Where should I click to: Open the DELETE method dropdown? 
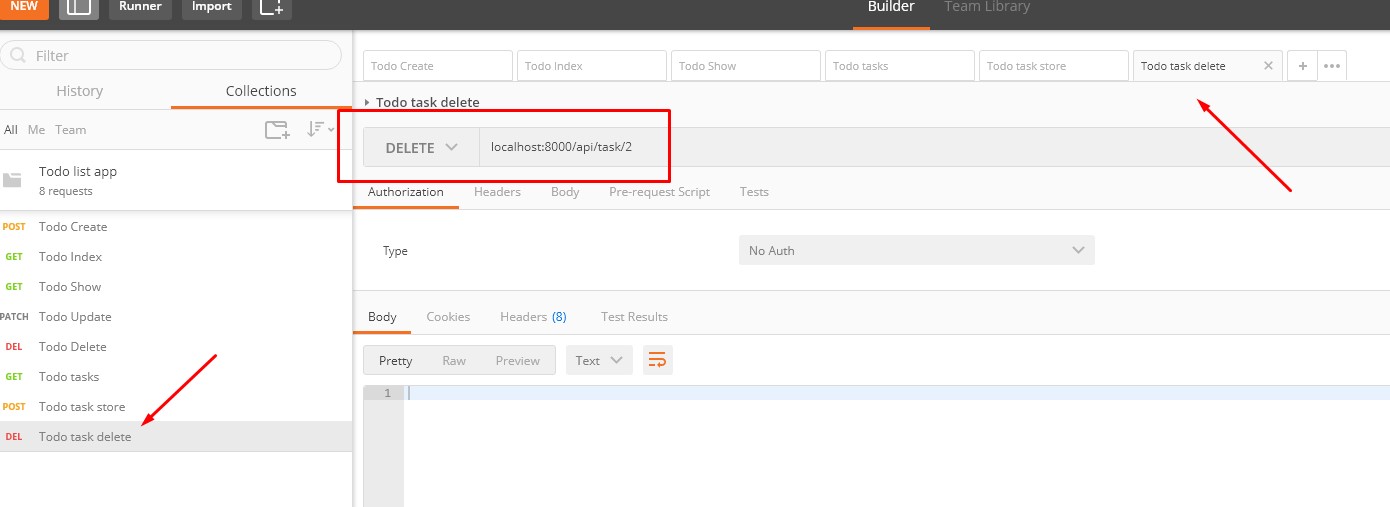tap(421, 147)
